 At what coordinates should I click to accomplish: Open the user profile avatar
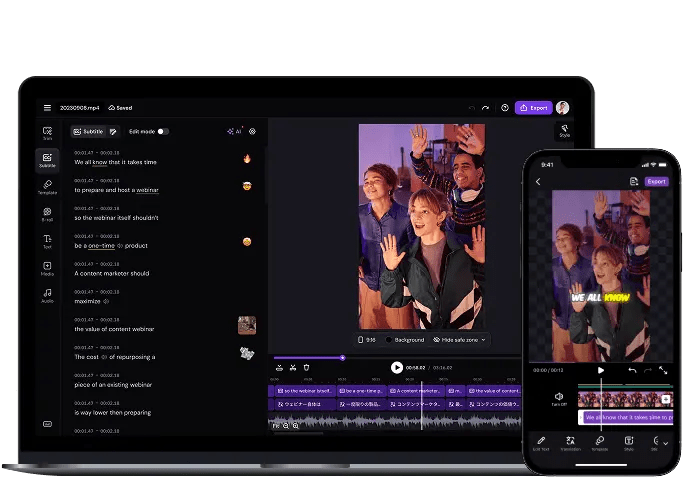pyautogui.click(x=563, y=108)
